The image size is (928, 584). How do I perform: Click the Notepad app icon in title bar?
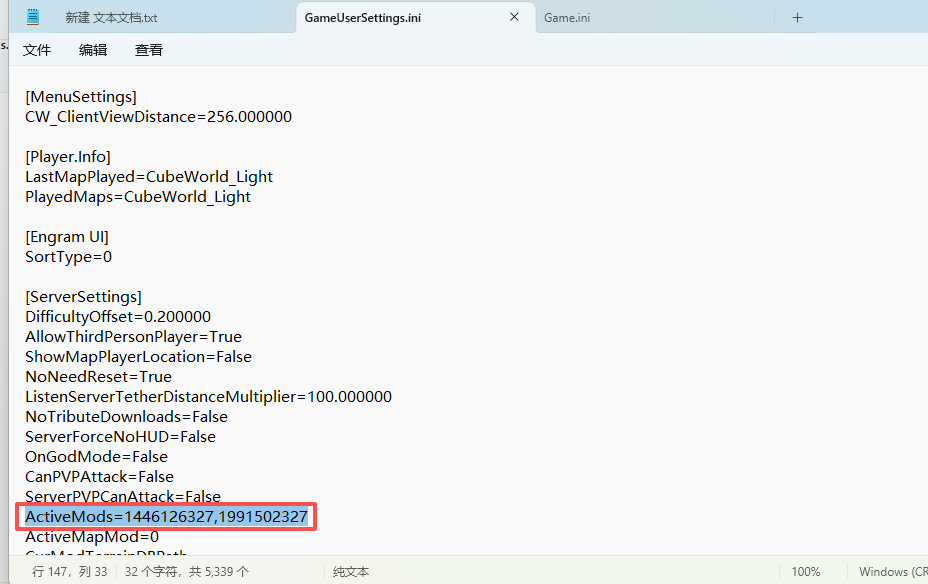(33, 17)
